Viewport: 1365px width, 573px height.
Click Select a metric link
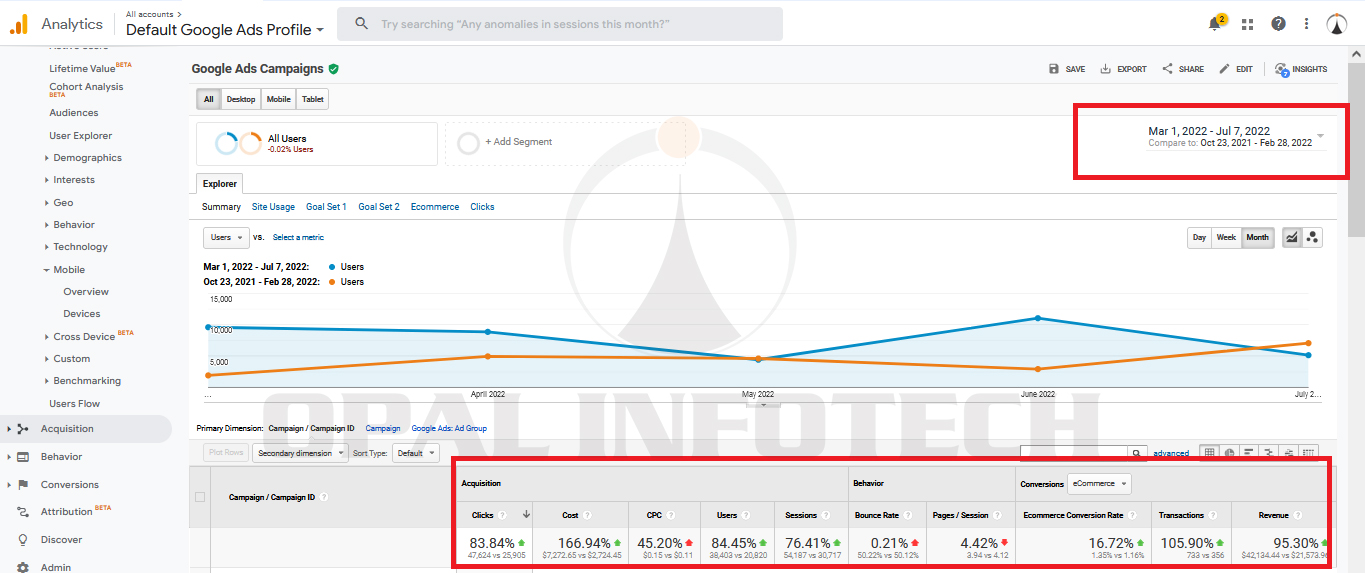click(298, 237)
